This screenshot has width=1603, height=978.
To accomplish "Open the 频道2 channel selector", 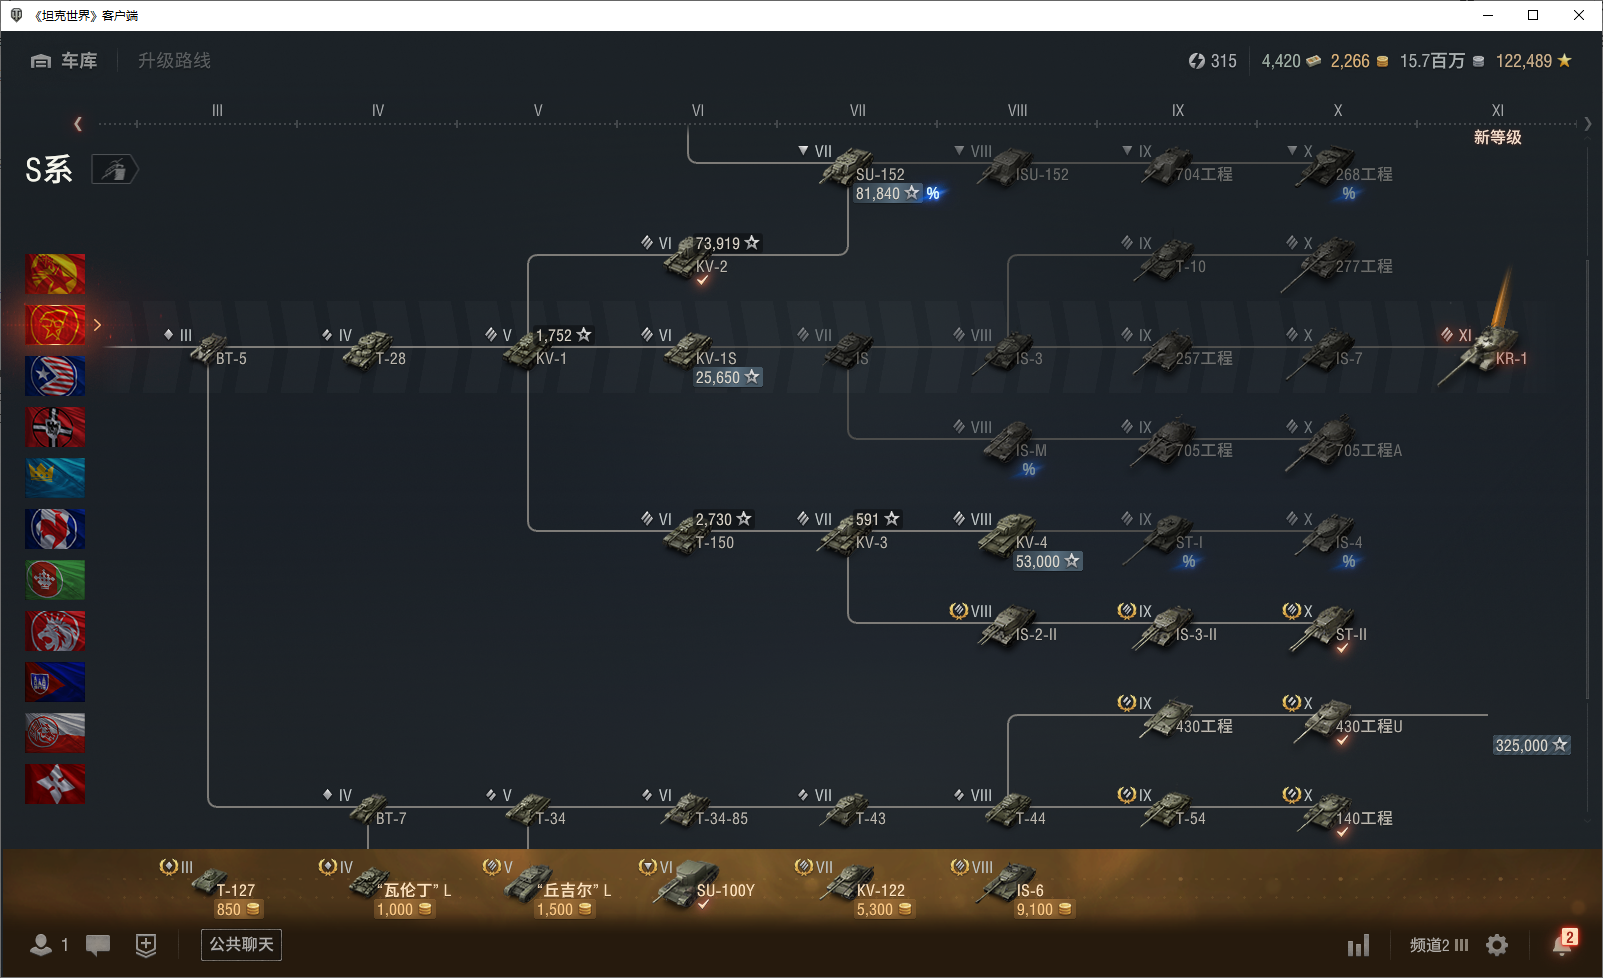I will (x=1439, y=945).
